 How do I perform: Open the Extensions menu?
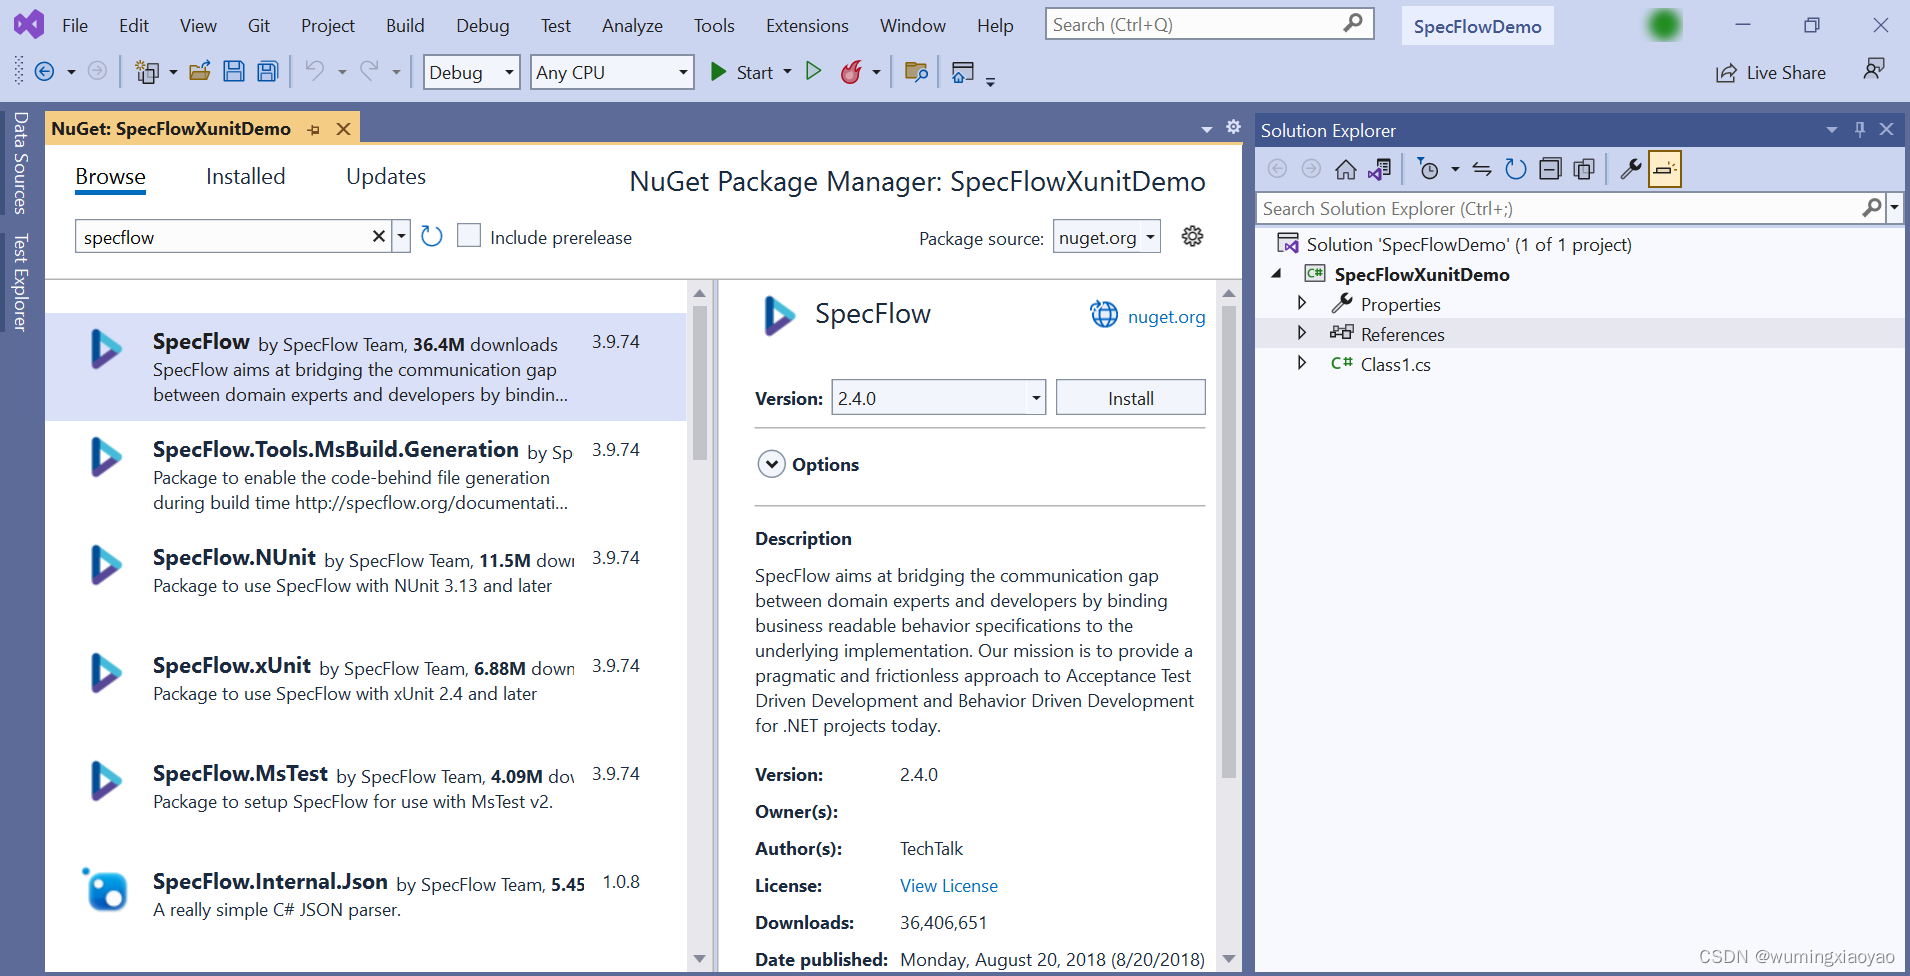[x=807, y=26]
